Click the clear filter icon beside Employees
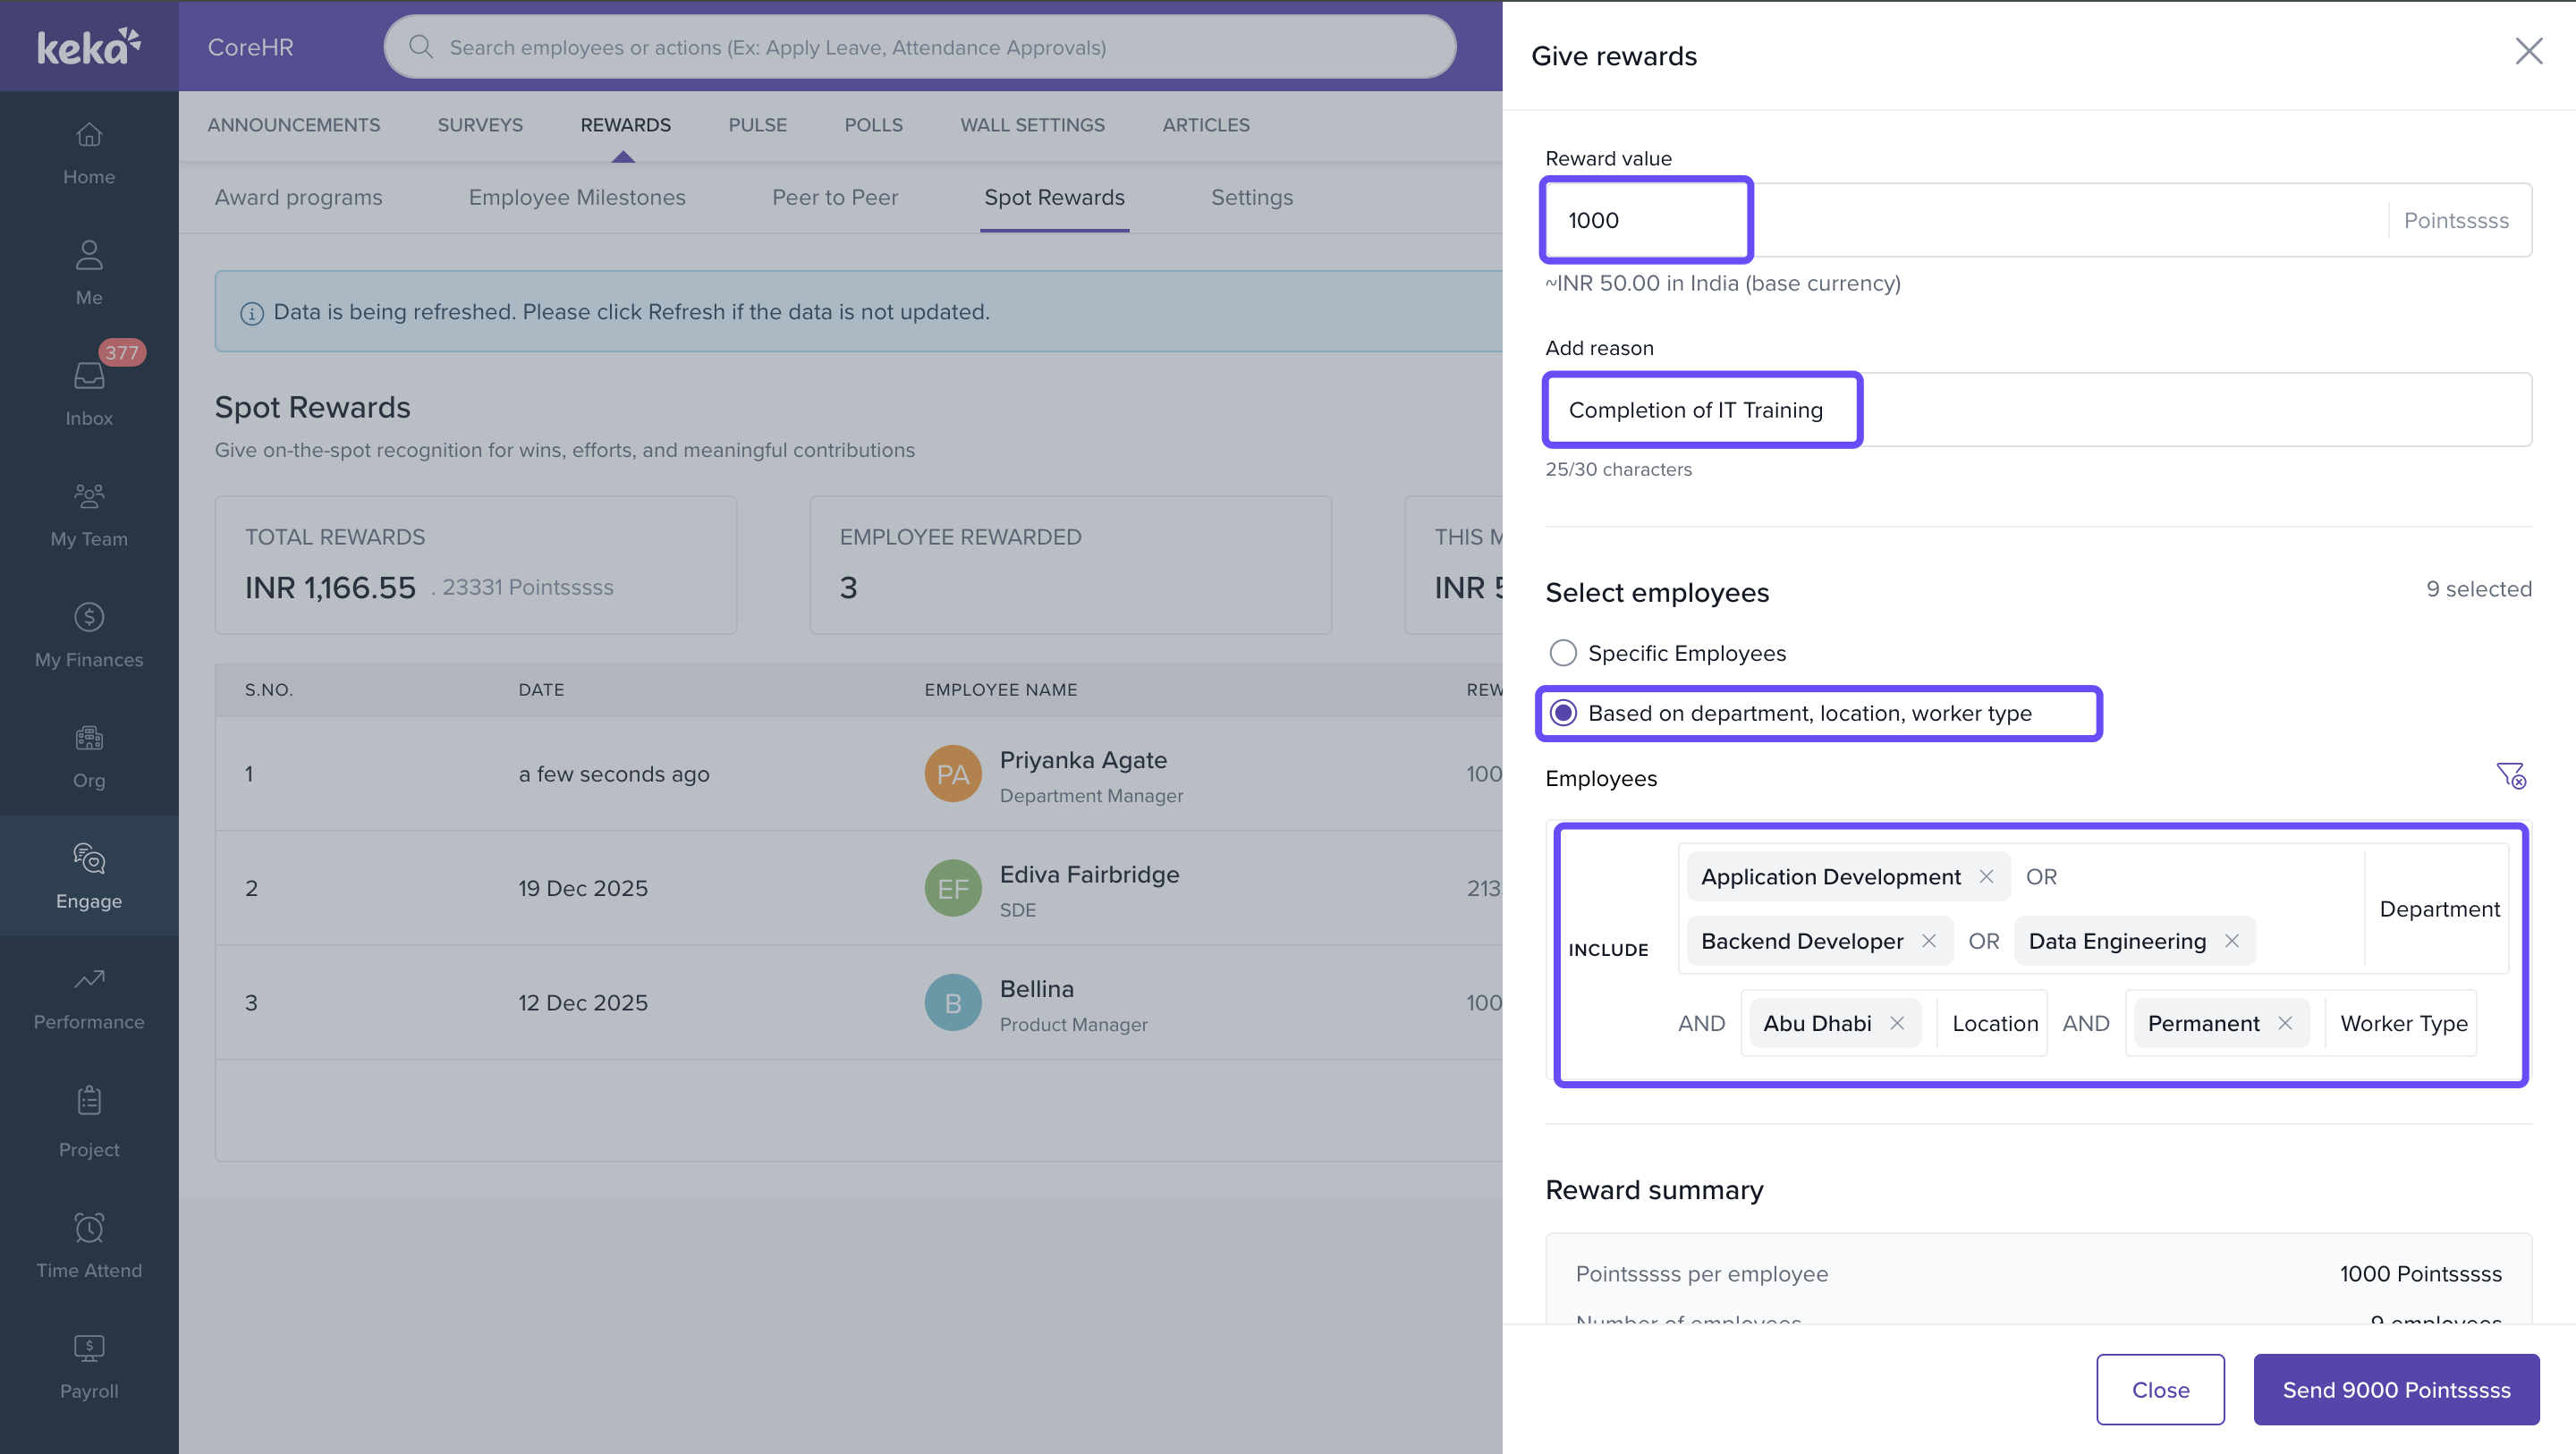Viewport: 2576px width, 1454px height. click(2510, 776)
